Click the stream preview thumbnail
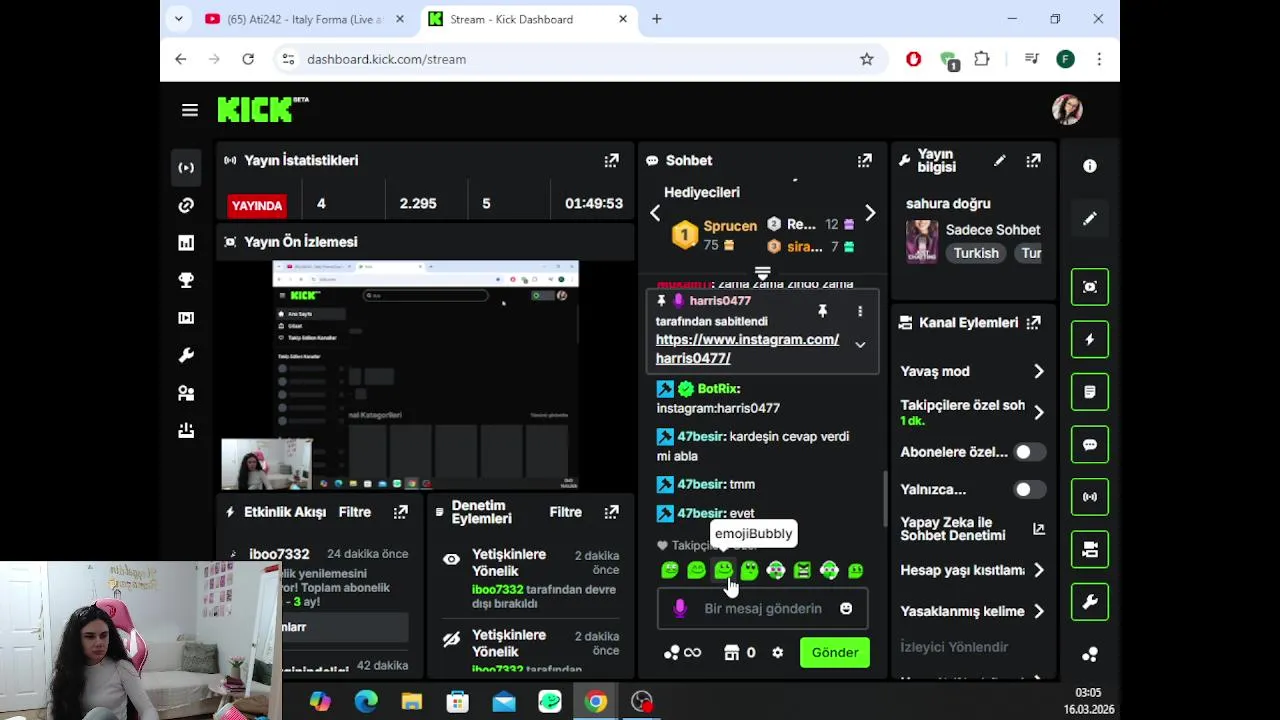 (425, 375)
